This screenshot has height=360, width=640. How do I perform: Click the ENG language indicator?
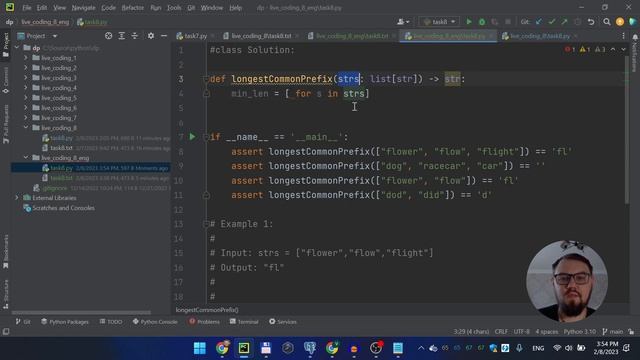click(538, 348)
